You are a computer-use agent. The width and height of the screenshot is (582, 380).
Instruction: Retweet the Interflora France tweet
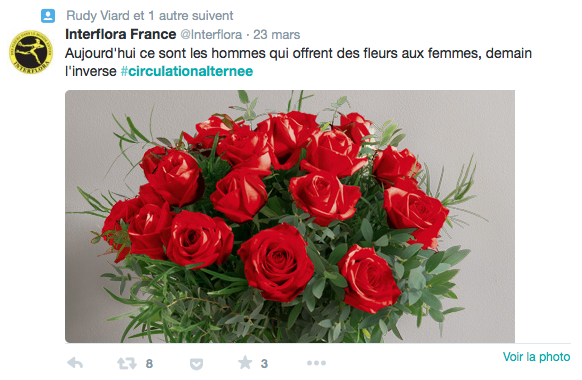[x=127, y=363]
